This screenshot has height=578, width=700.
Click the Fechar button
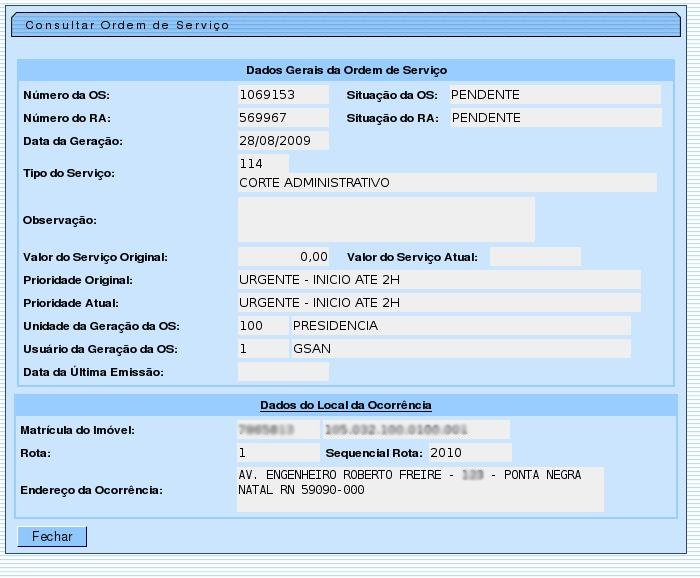coord(52,537)
